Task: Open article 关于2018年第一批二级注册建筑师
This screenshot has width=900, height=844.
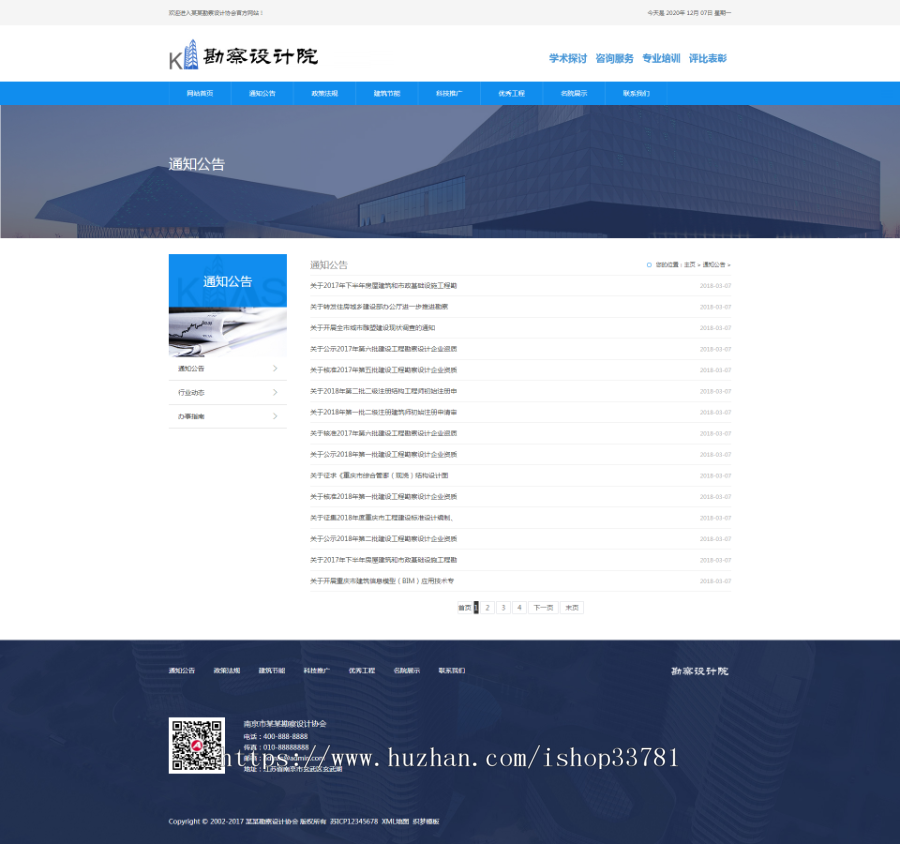Action: pyautogui.click(x=383, y=412)
